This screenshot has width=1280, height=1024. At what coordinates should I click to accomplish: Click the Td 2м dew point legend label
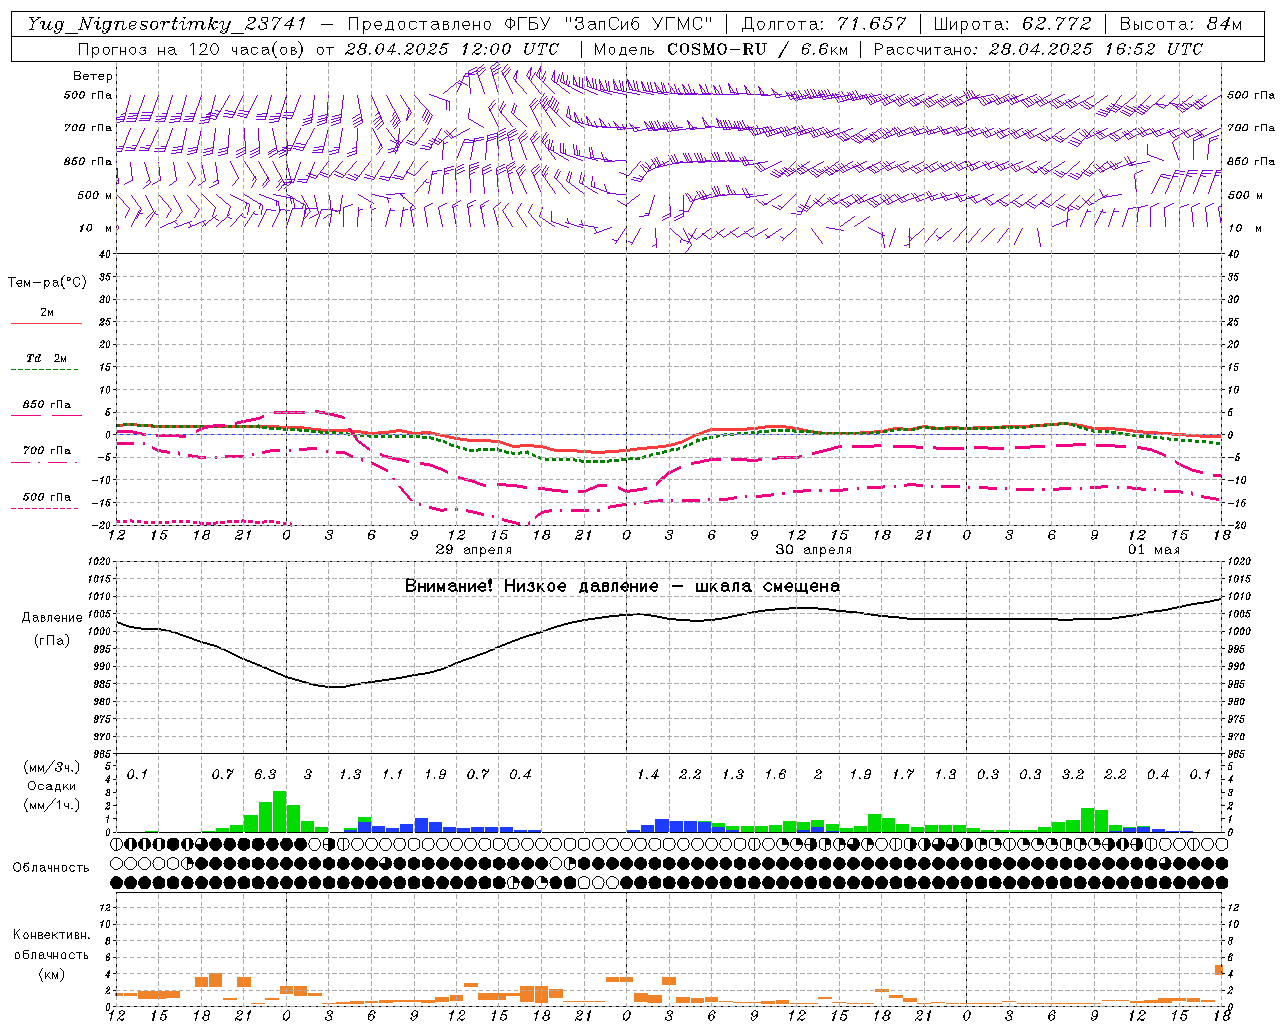click(47, 358)
